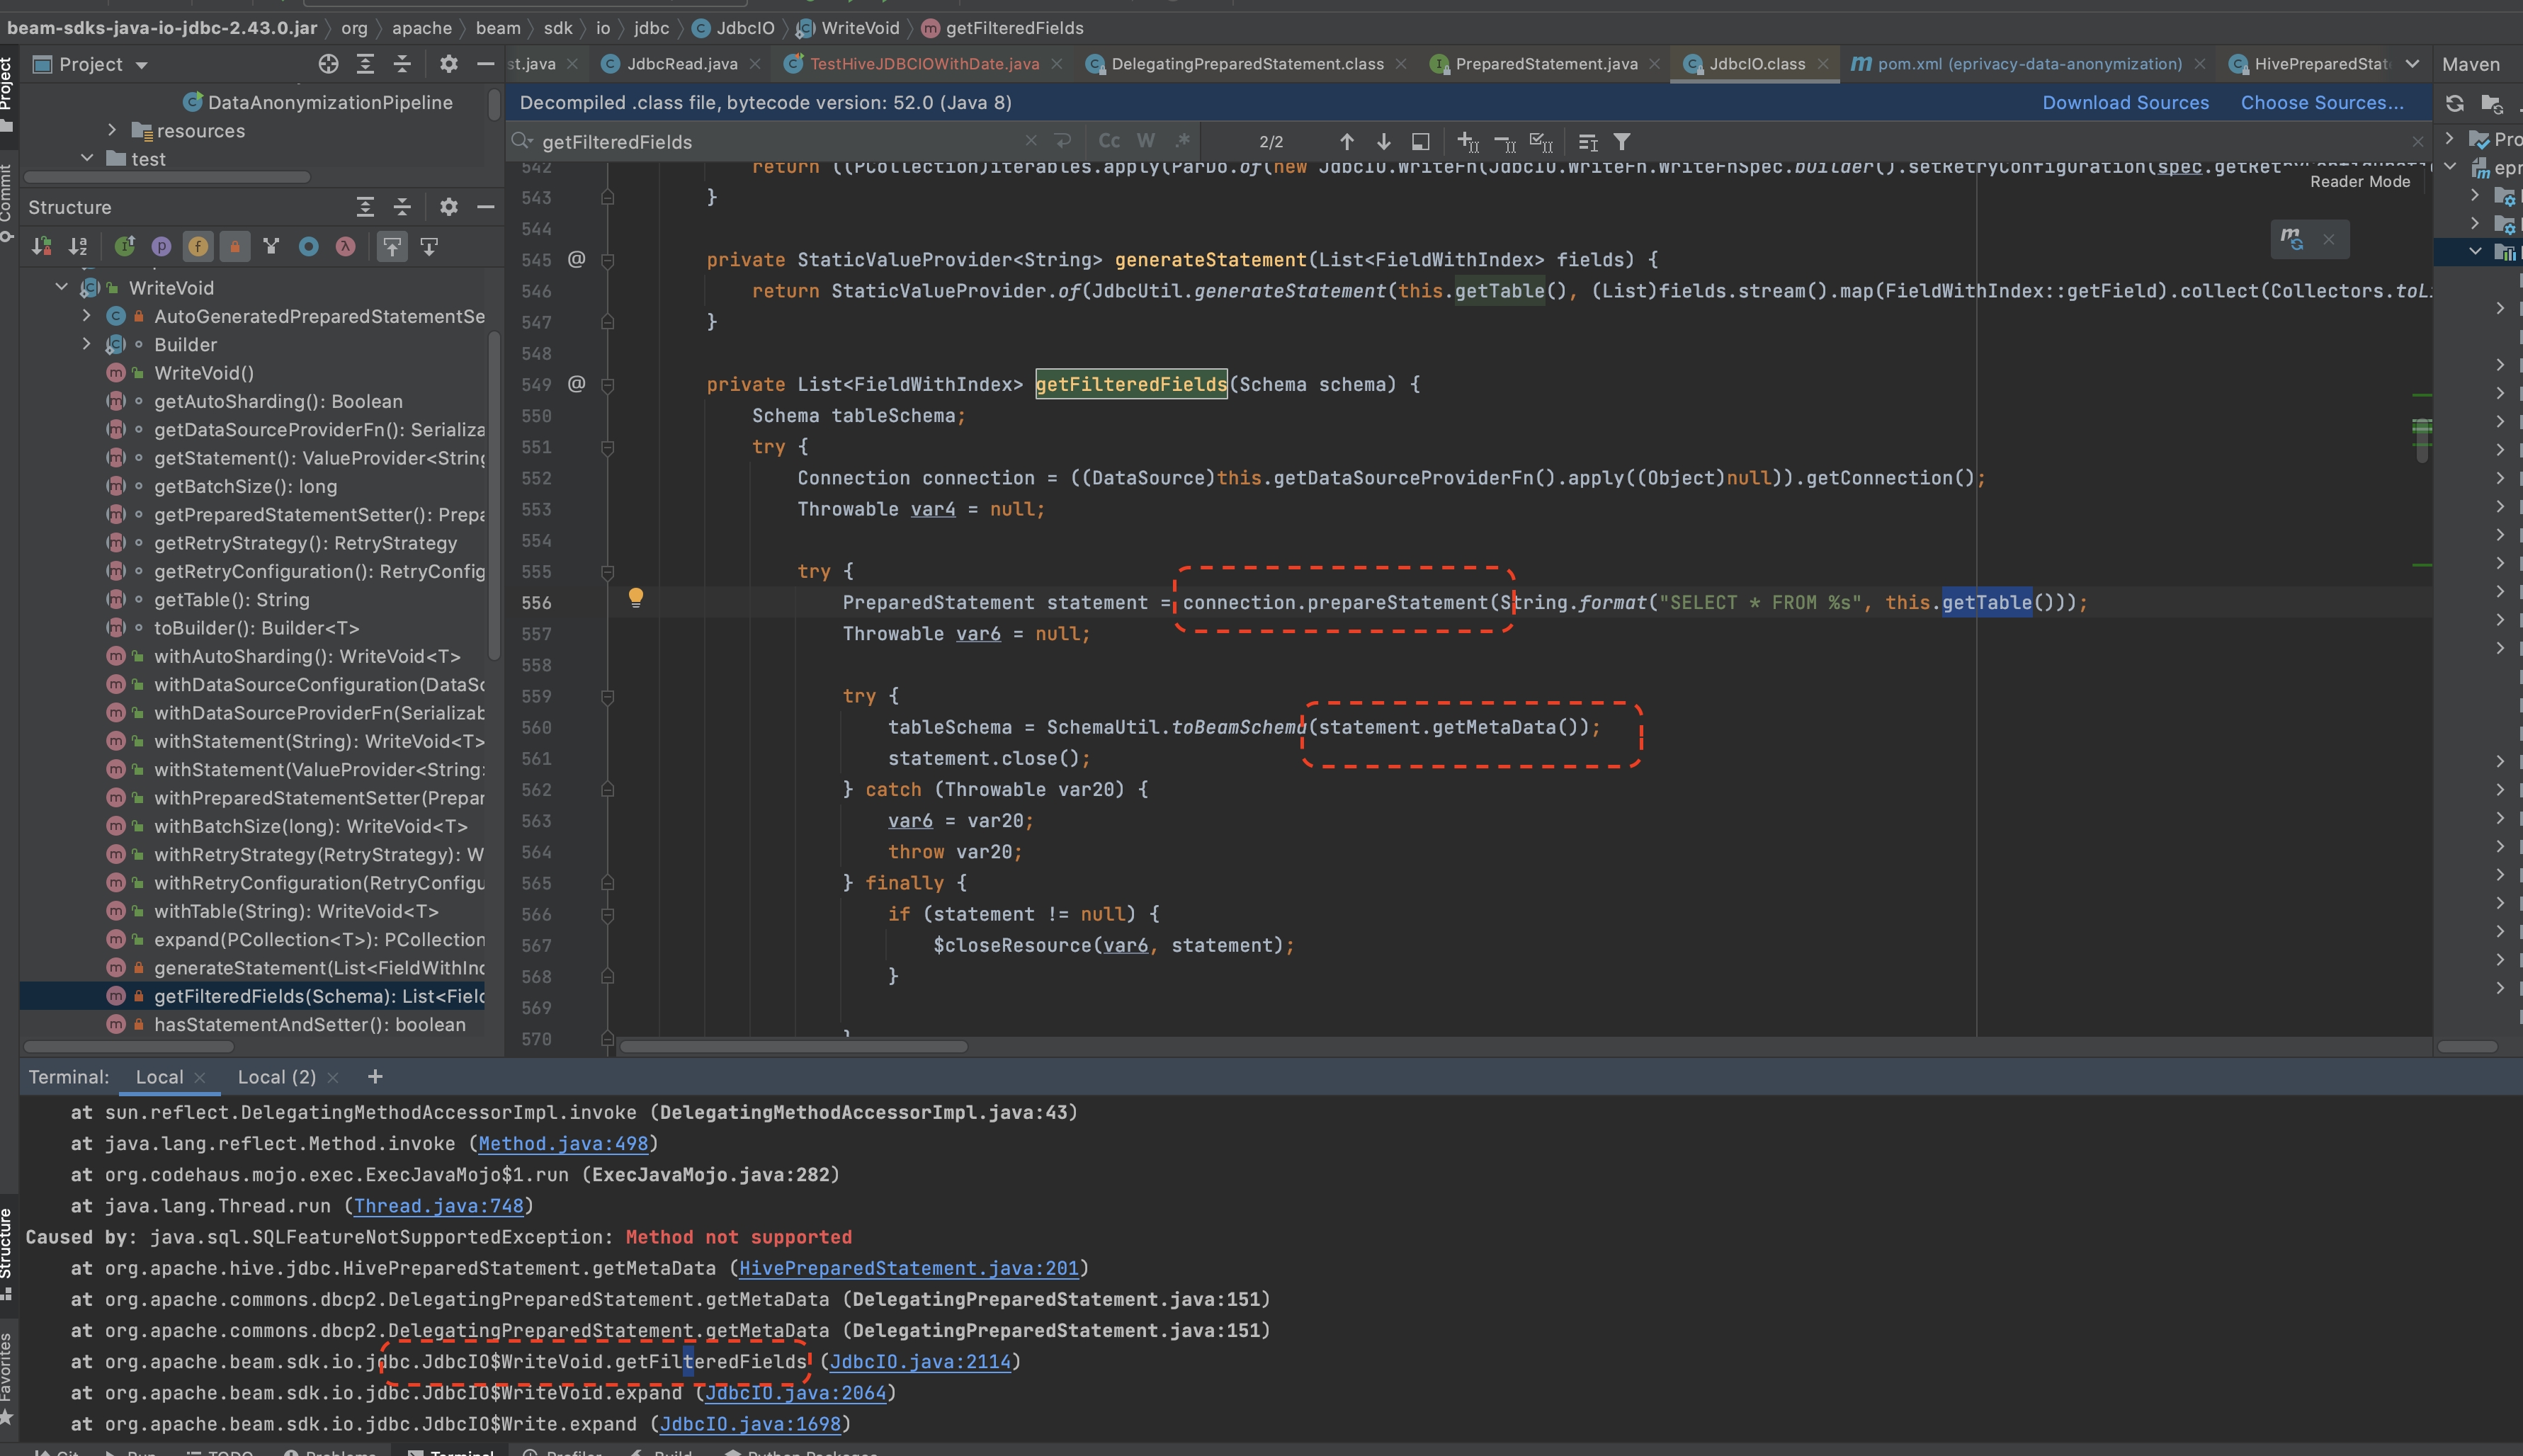The height and width of the screenshot is (1456, 2523).
Task: Click Maven reload projects icon
Action: point(2455,103)
